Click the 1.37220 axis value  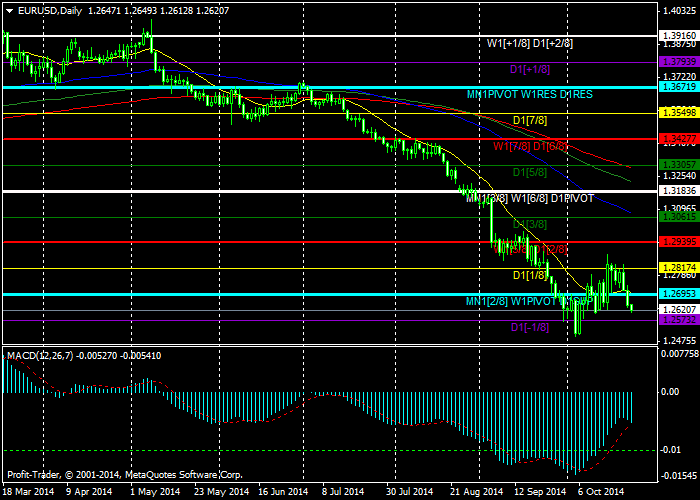click(x=680, y=77)
